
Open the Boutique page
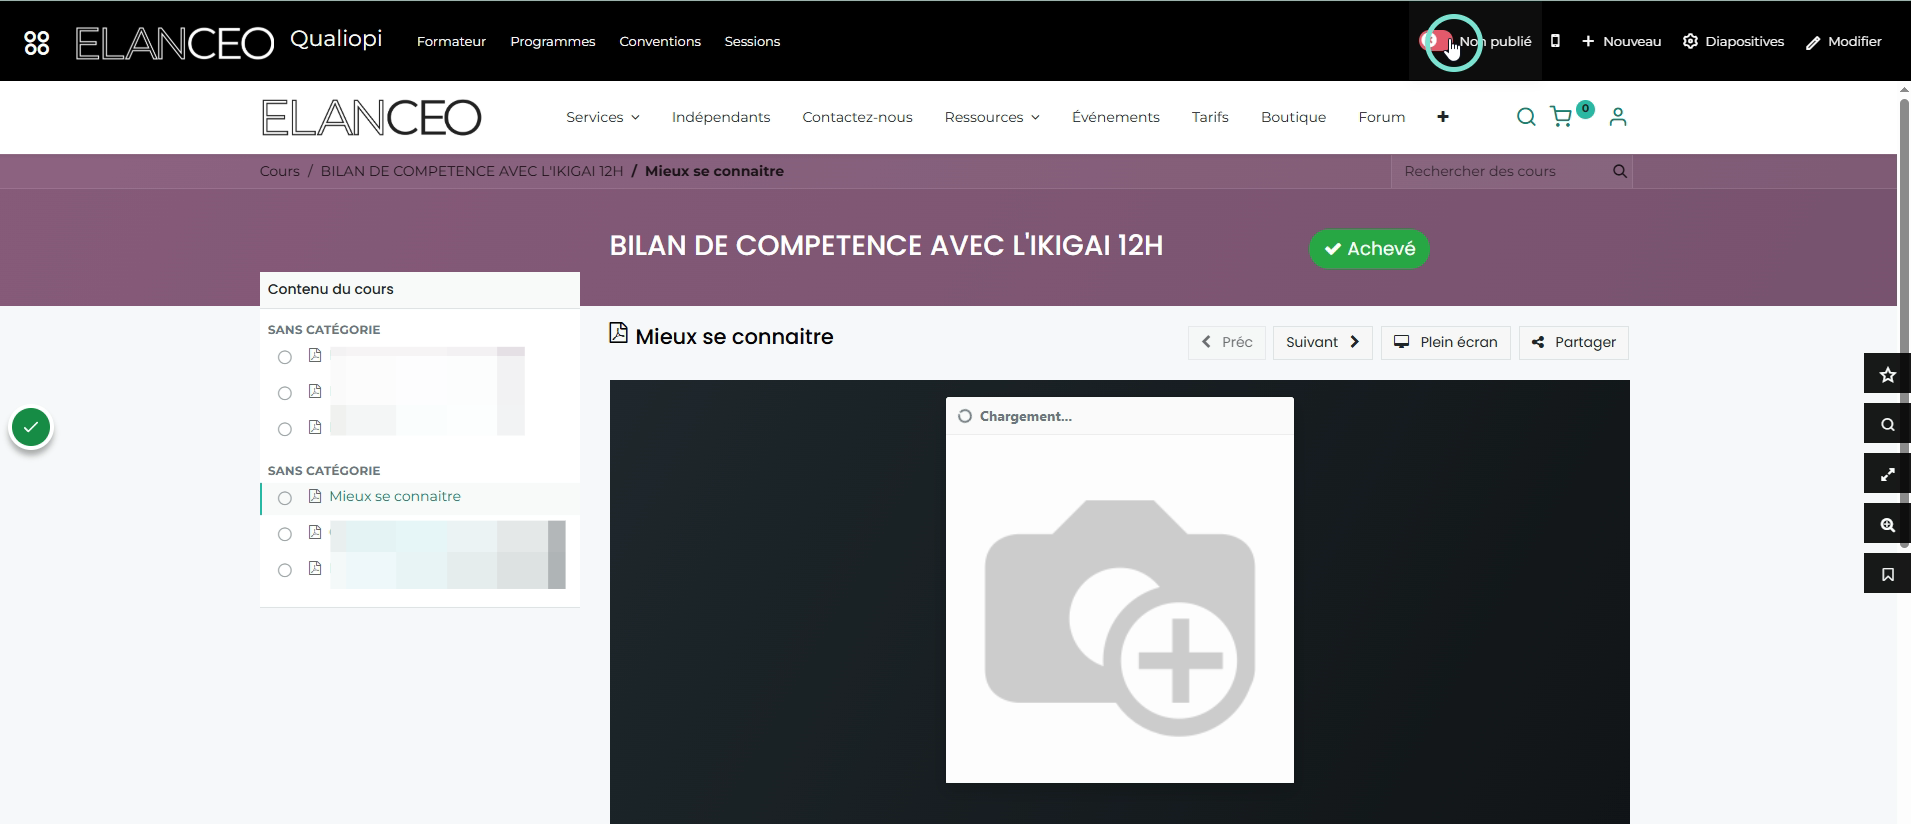pos(1293,117)
